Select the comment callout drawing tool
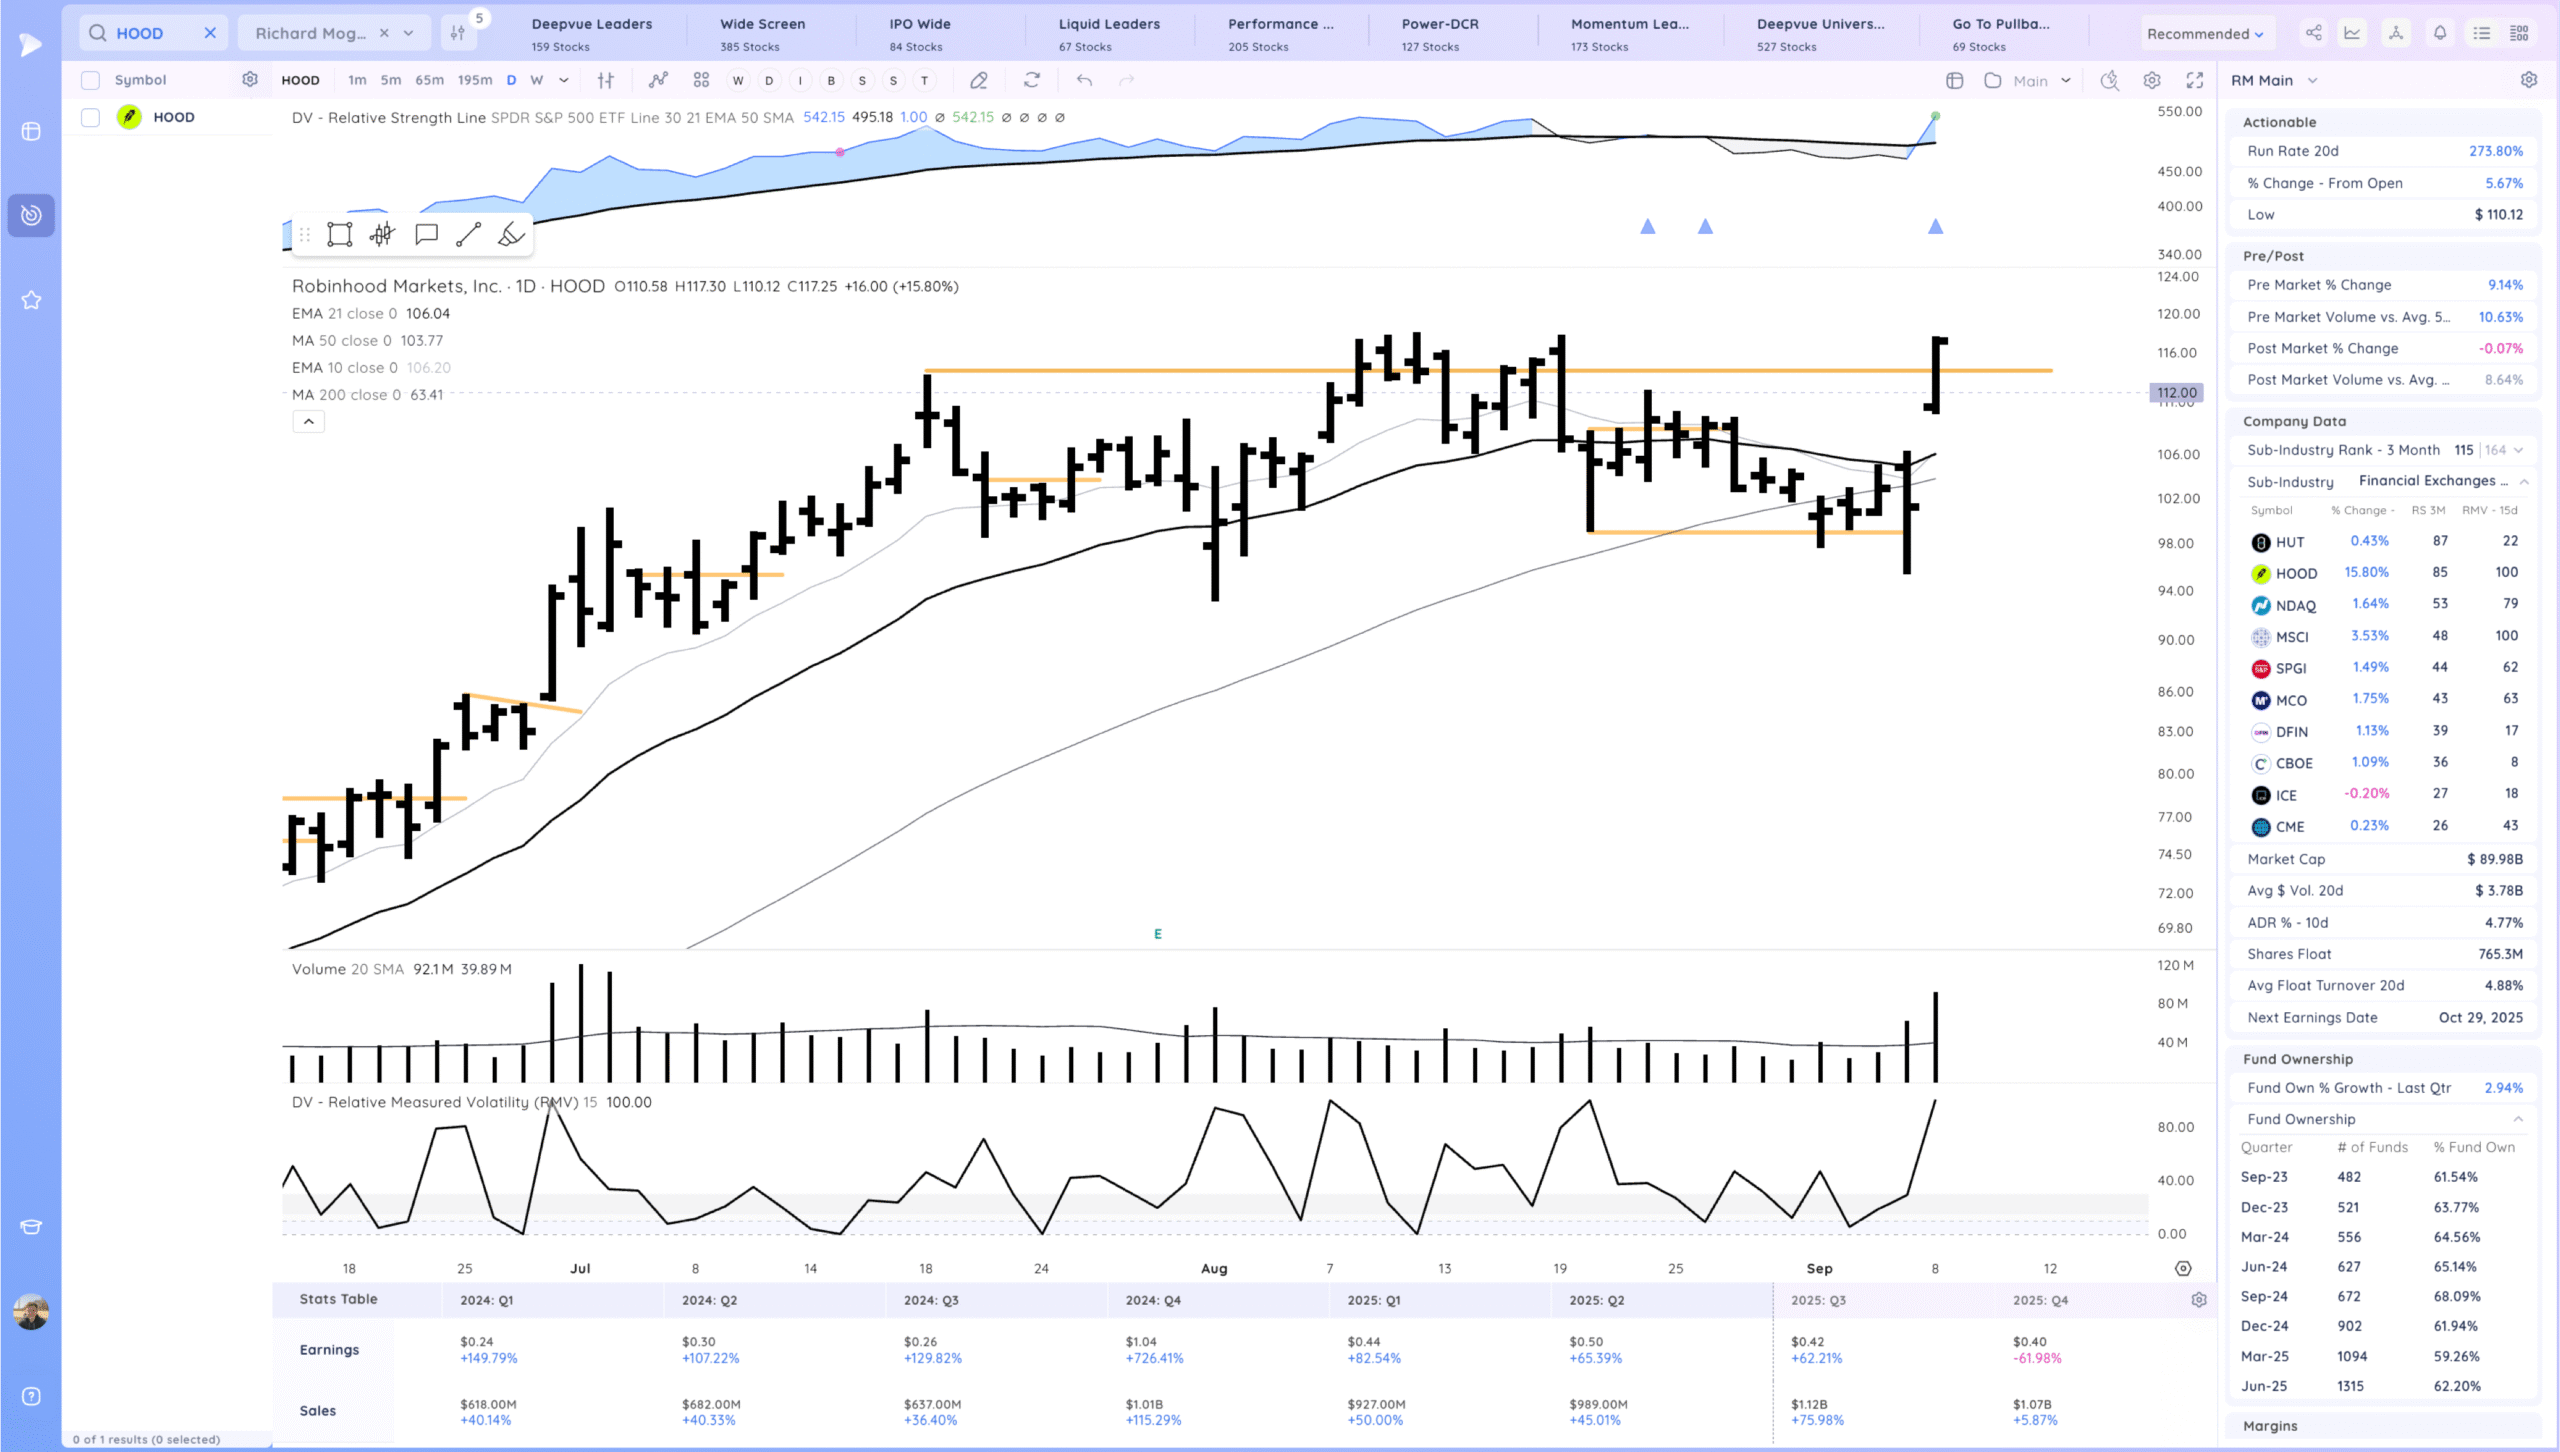Screen dimensions: 2560x1452 tap(426, 235)
